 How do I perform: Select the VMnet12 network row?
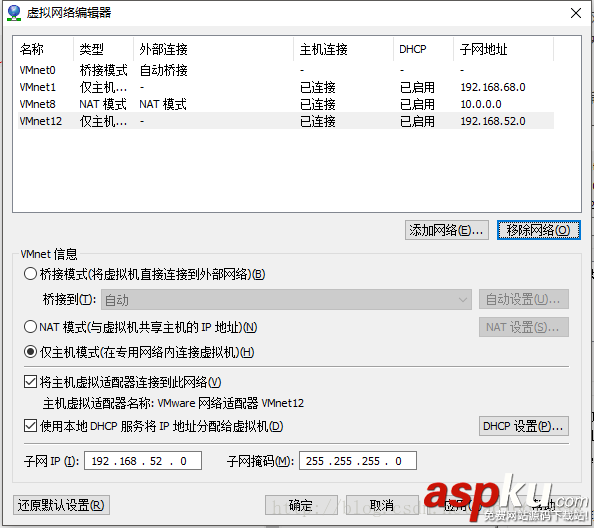[286, 121]
